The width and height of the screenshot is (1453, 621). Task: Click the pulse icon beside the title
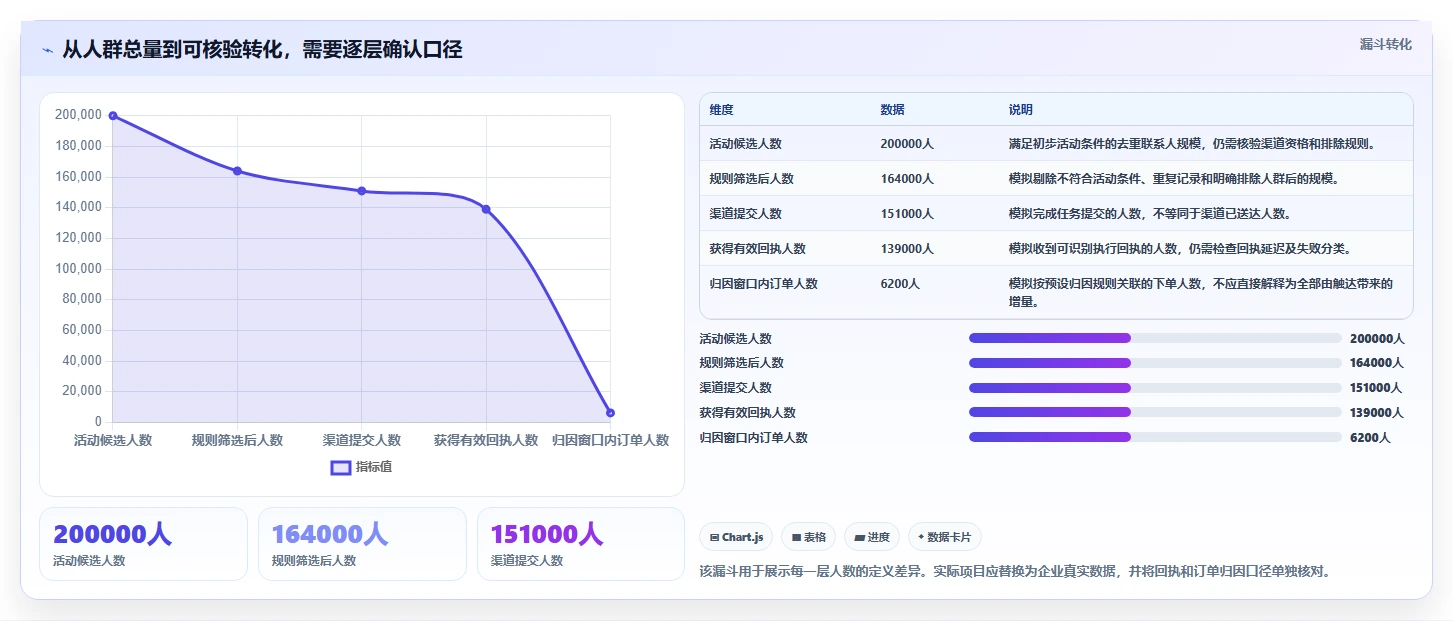point(47,50)
